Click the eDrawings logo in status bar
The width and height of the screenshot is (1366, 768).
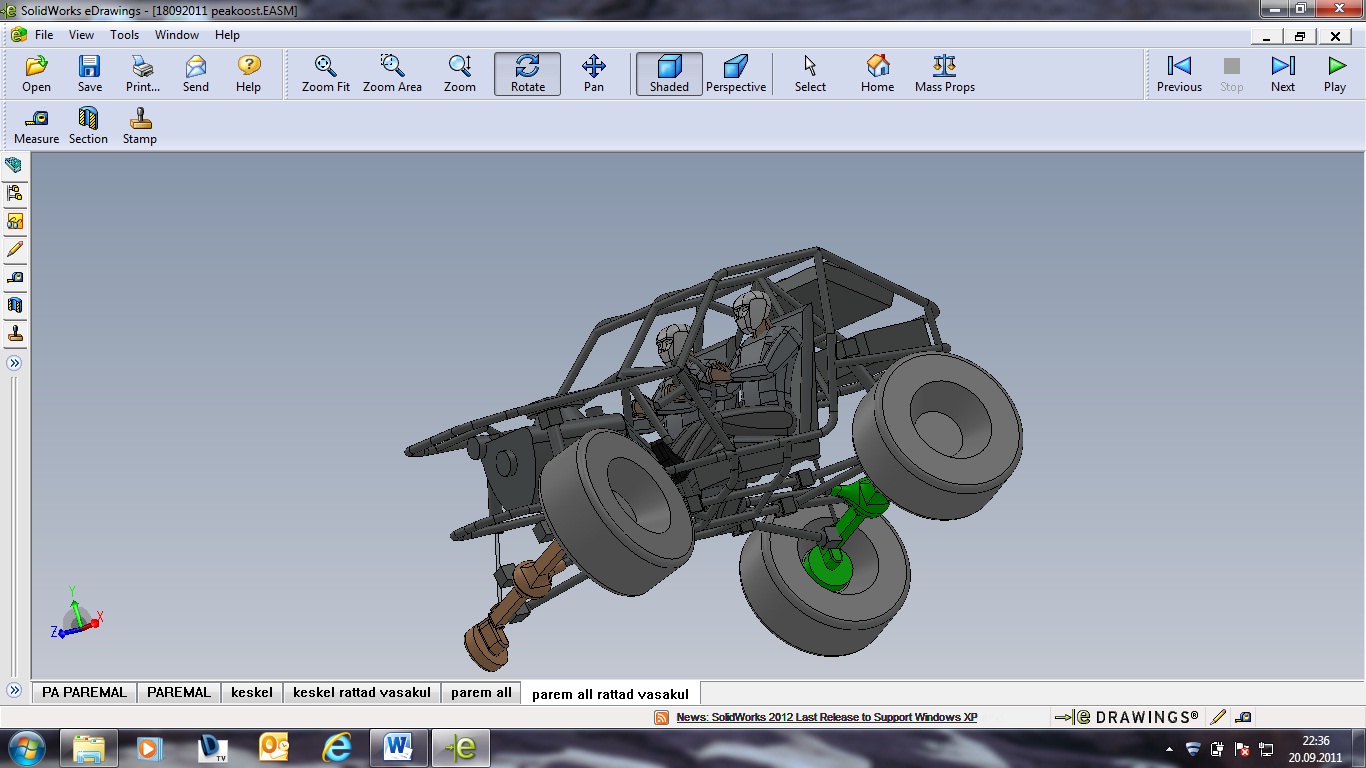(x=1125, y=717)
